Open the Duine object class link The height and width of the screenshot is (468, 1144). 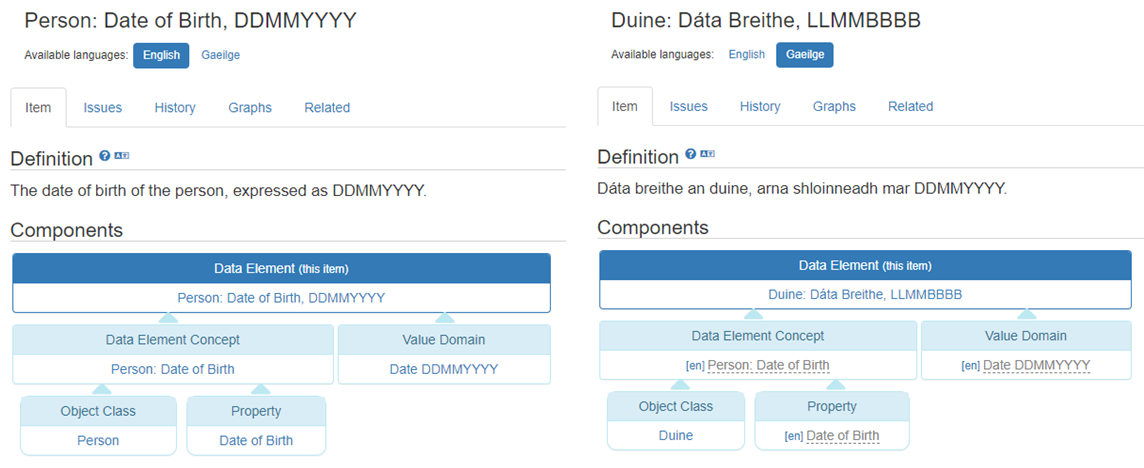[675, 436]
